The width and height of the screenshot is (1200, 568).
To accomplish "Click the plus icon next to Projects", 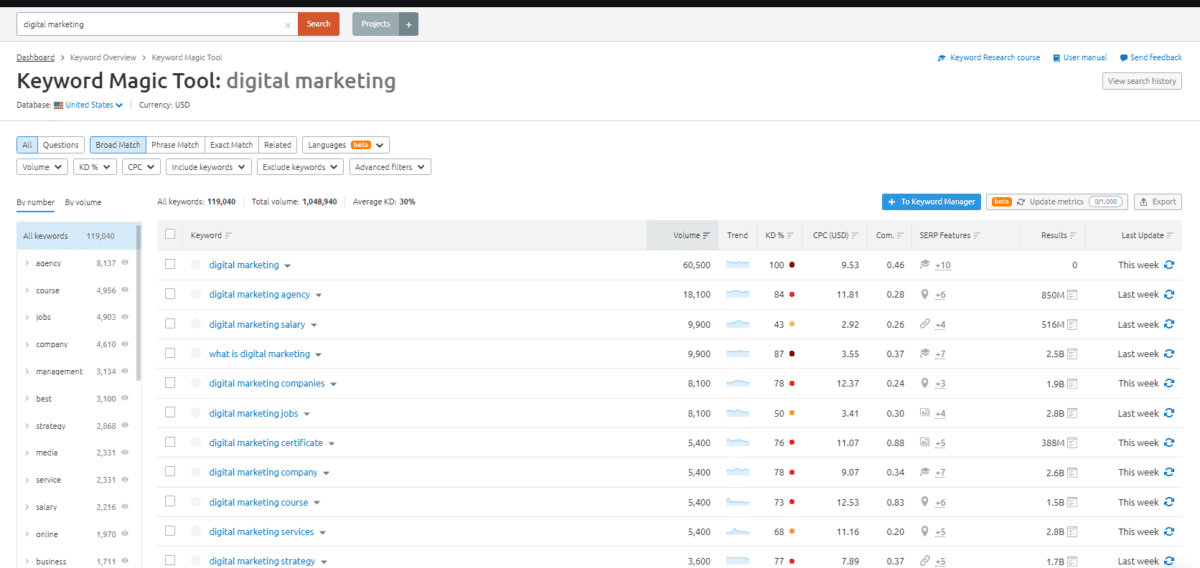I will pos(409,24).
